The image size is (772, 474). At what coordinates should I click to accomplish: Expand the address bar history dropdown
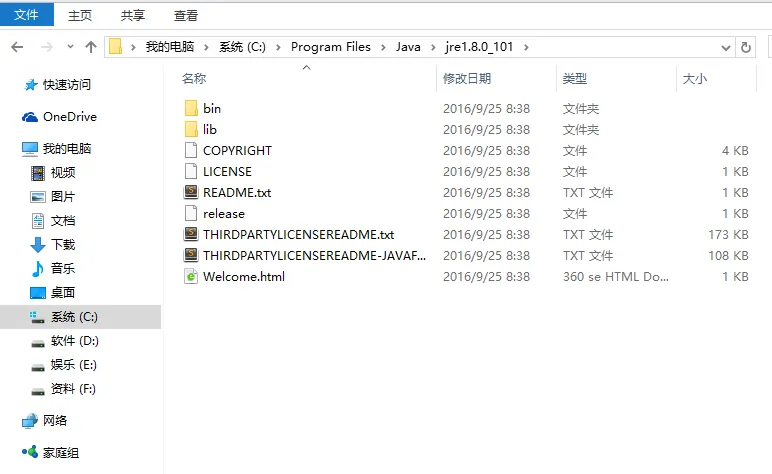click(725, 48)
